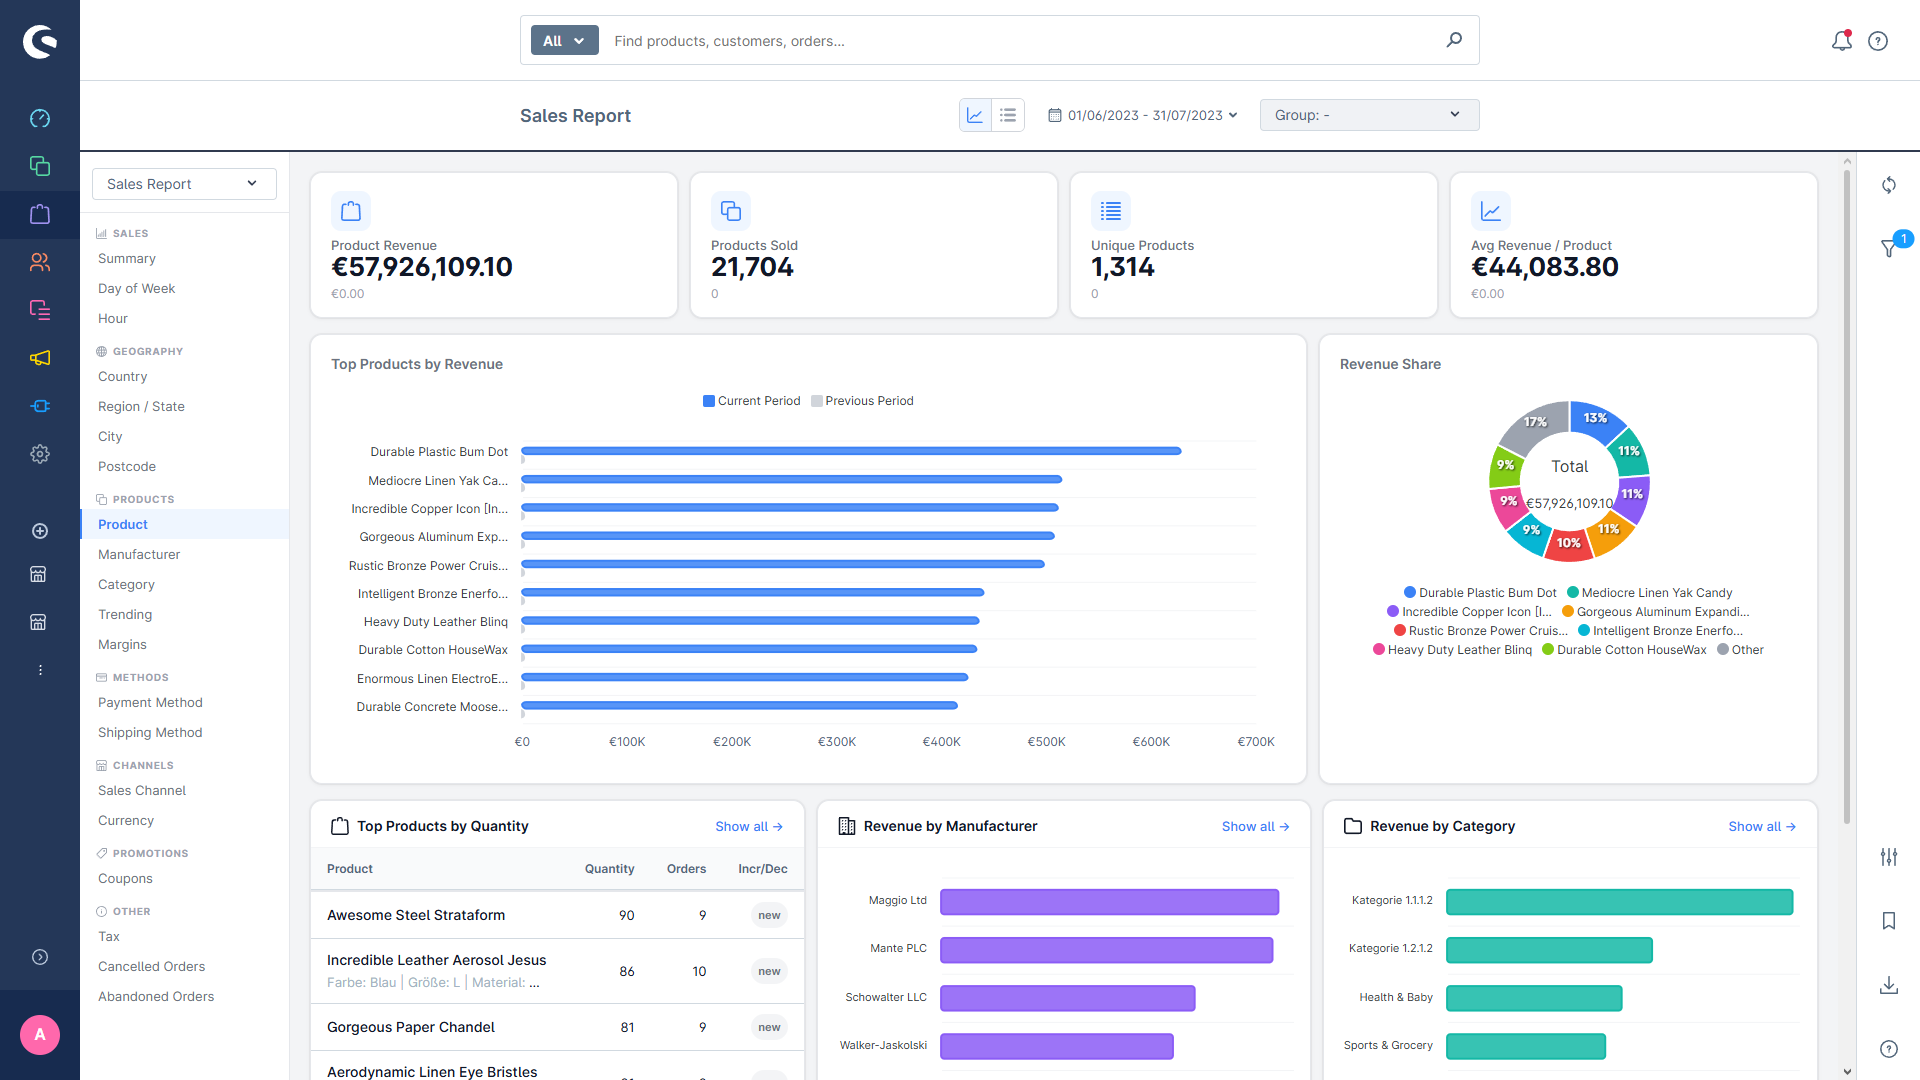The width and height of the screenshot is (1920, 1080).
Task: Click the Maggio Ltd purple revenue bar
Action: click(x=1109, y=902)
